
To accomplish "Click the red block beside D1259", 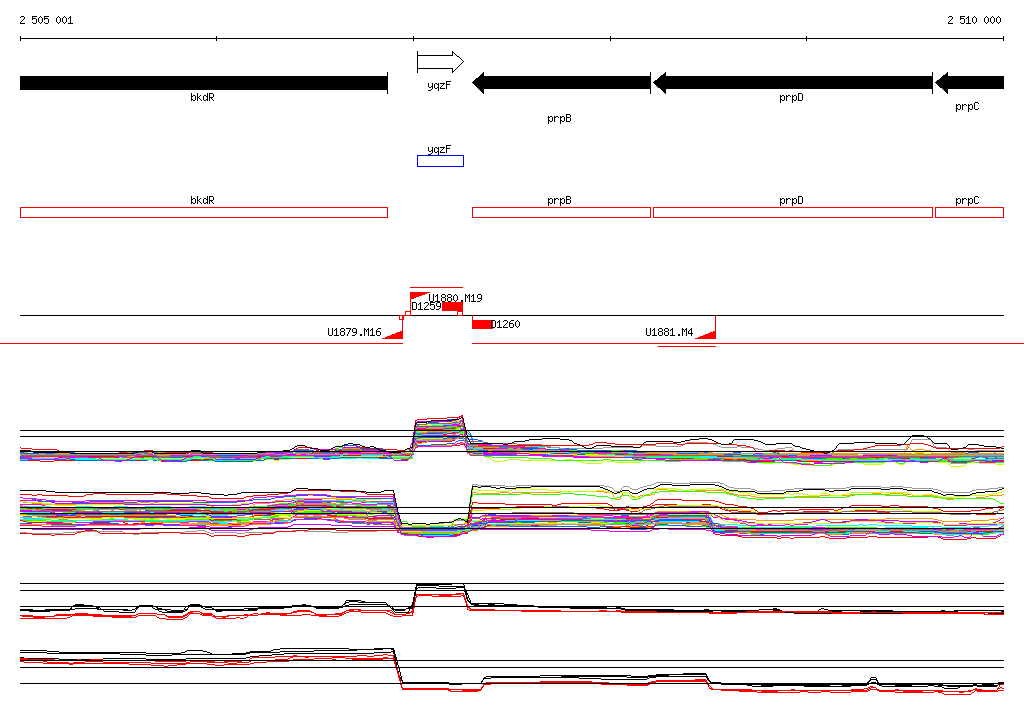I will (x=453, y=307).
